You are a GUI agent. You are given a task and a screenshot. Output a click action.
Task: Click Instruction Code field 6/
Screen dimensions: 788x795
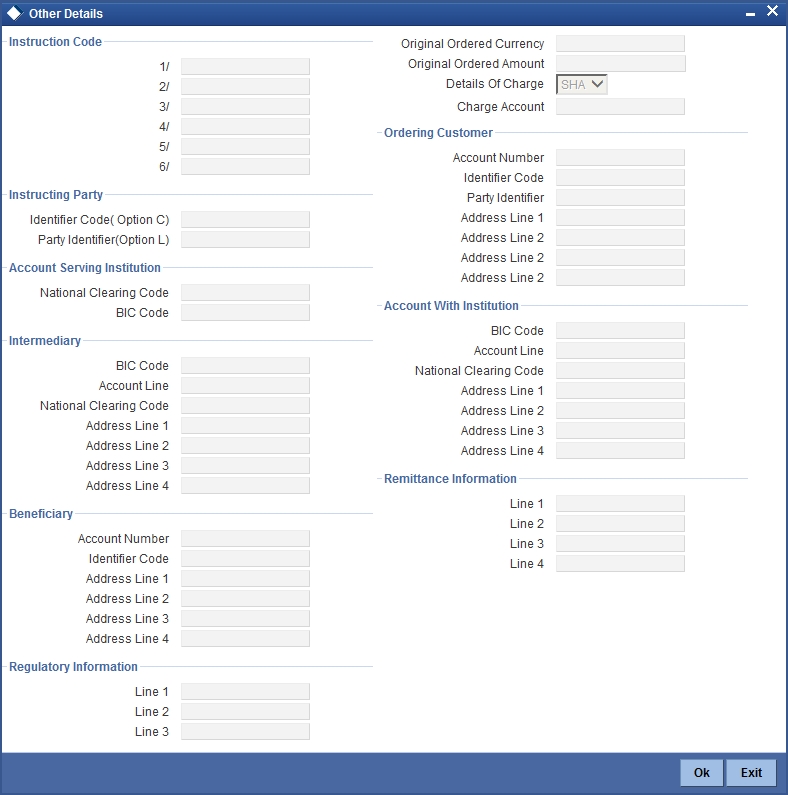tap(245, 167)
